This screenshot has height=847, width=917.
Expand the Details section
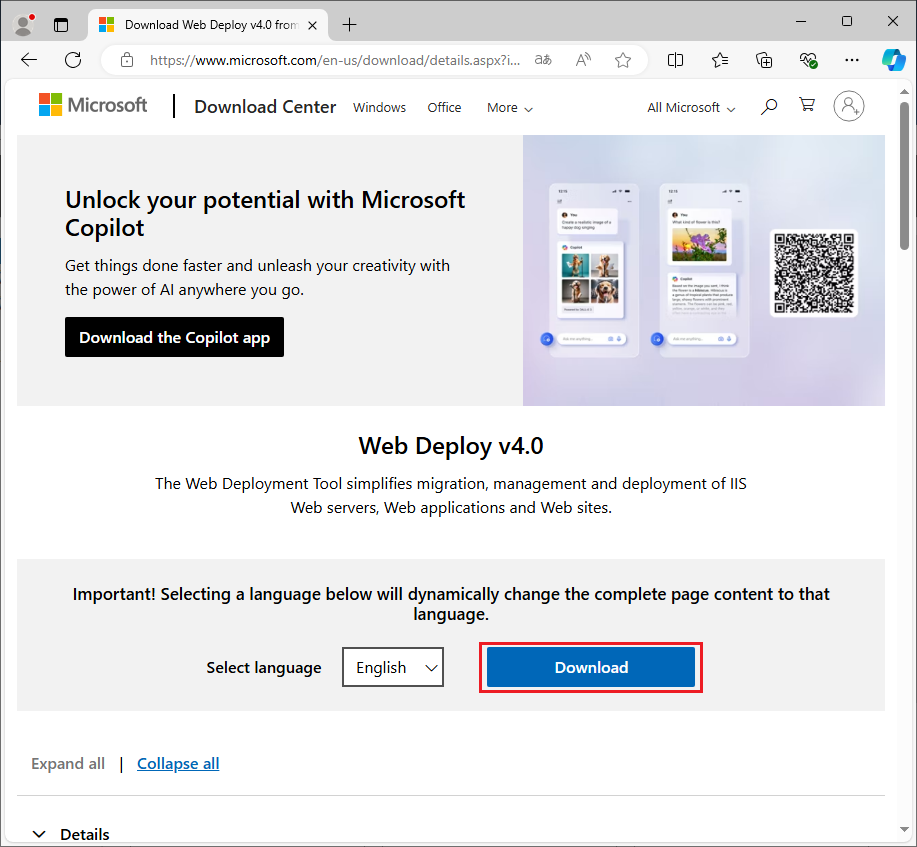(71, 834)
